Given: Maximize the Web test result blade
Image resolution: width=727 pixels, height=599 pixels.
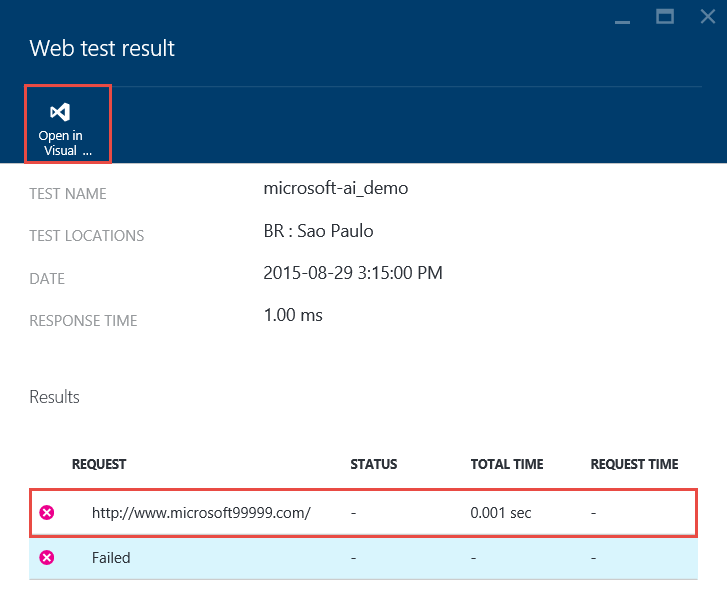Looking at the screenshot, I should coord(665,17).
